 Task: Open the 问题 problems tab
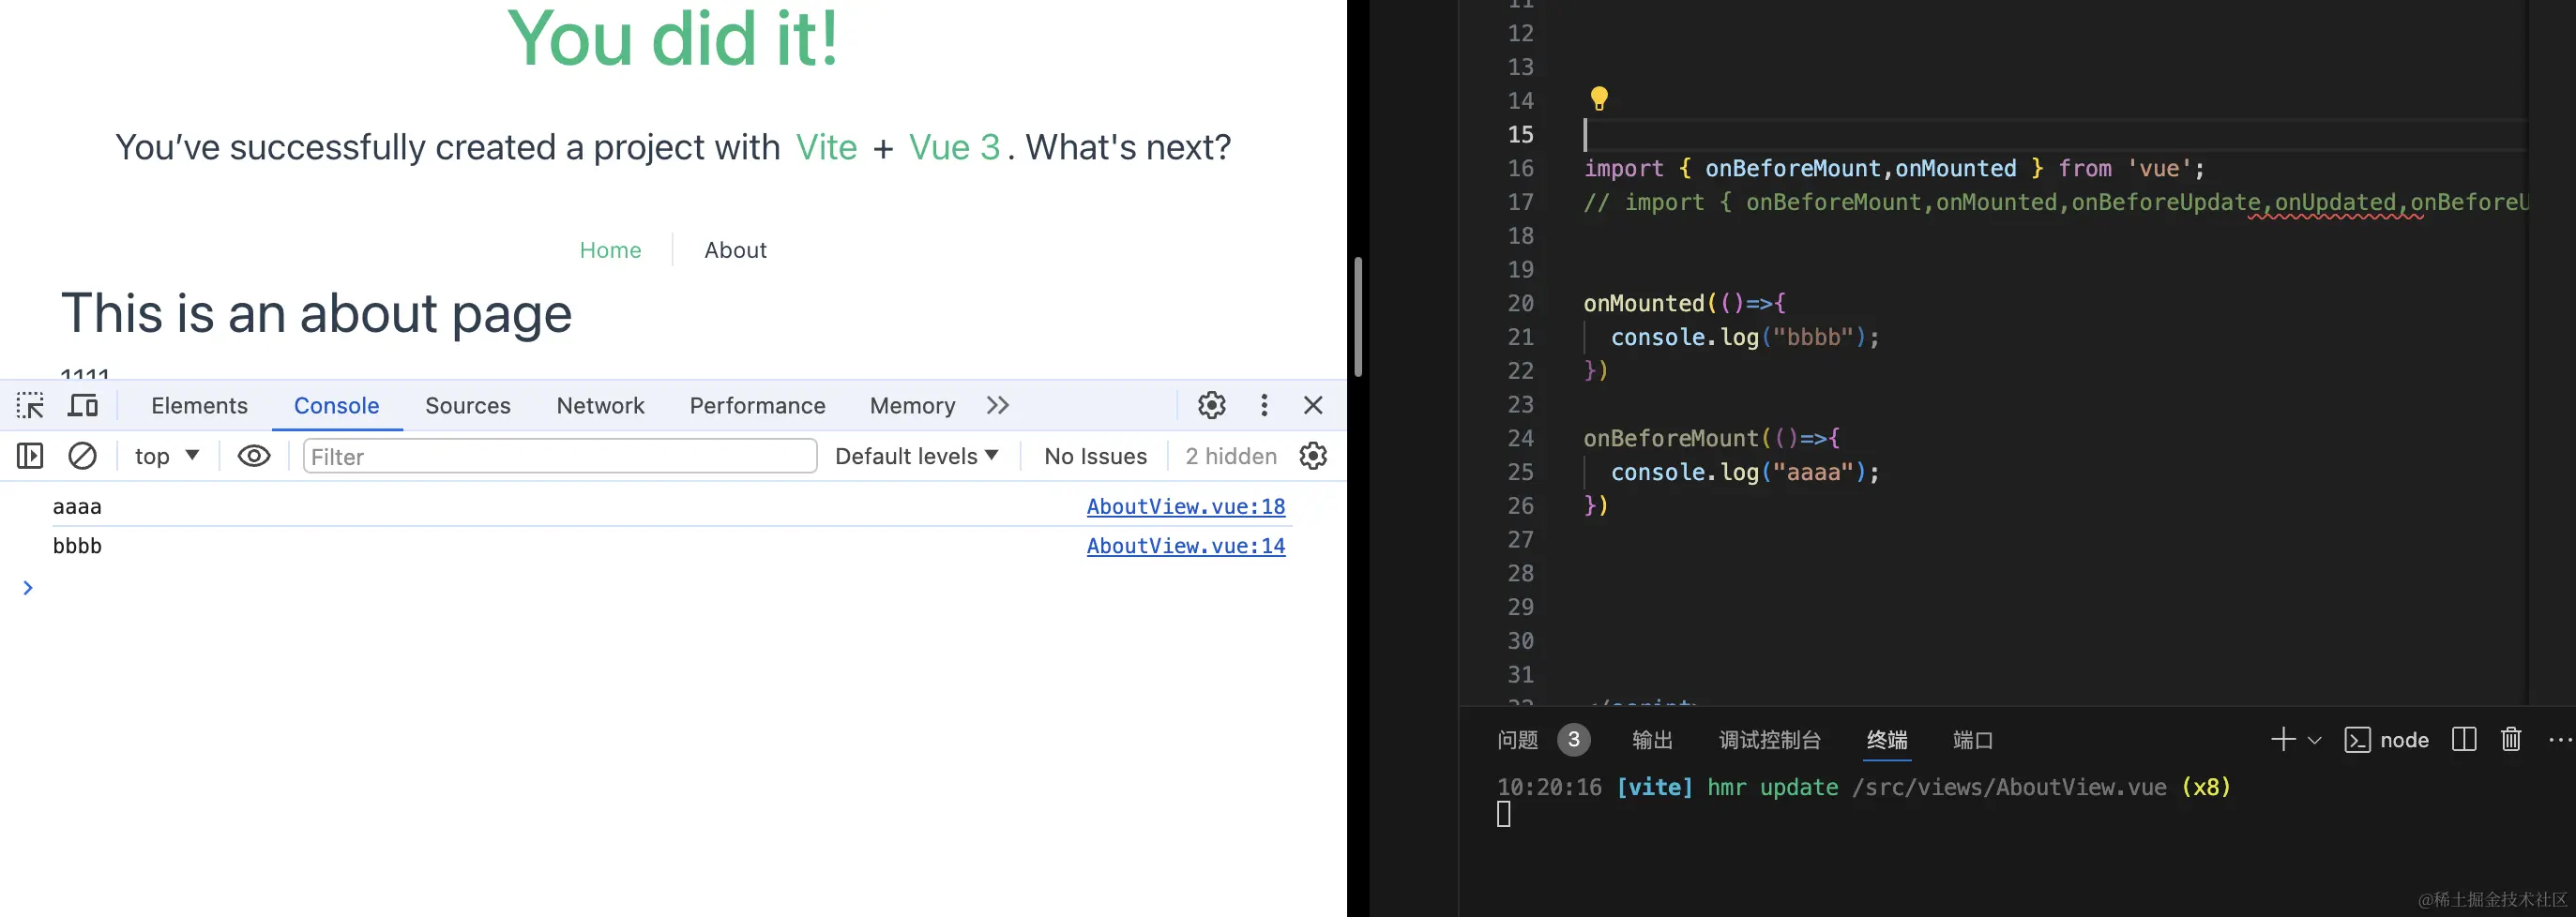(1517, 740)
